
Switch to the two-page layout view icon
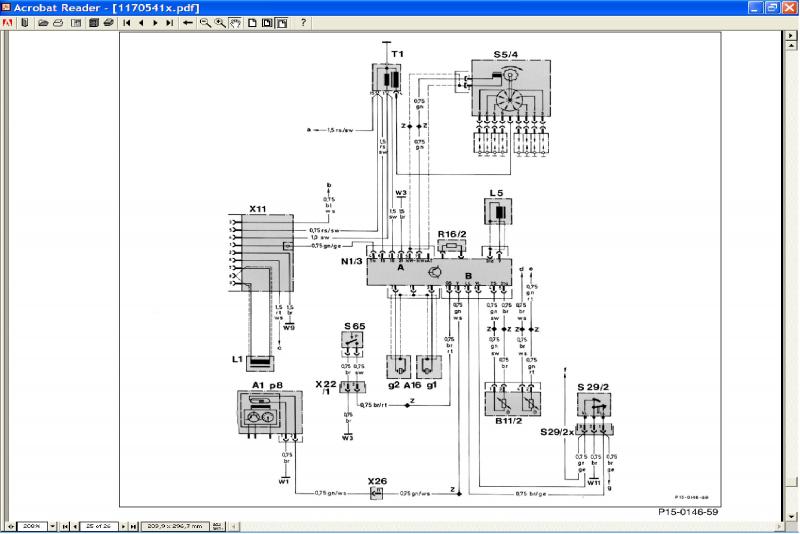click(x=267, y=23)
